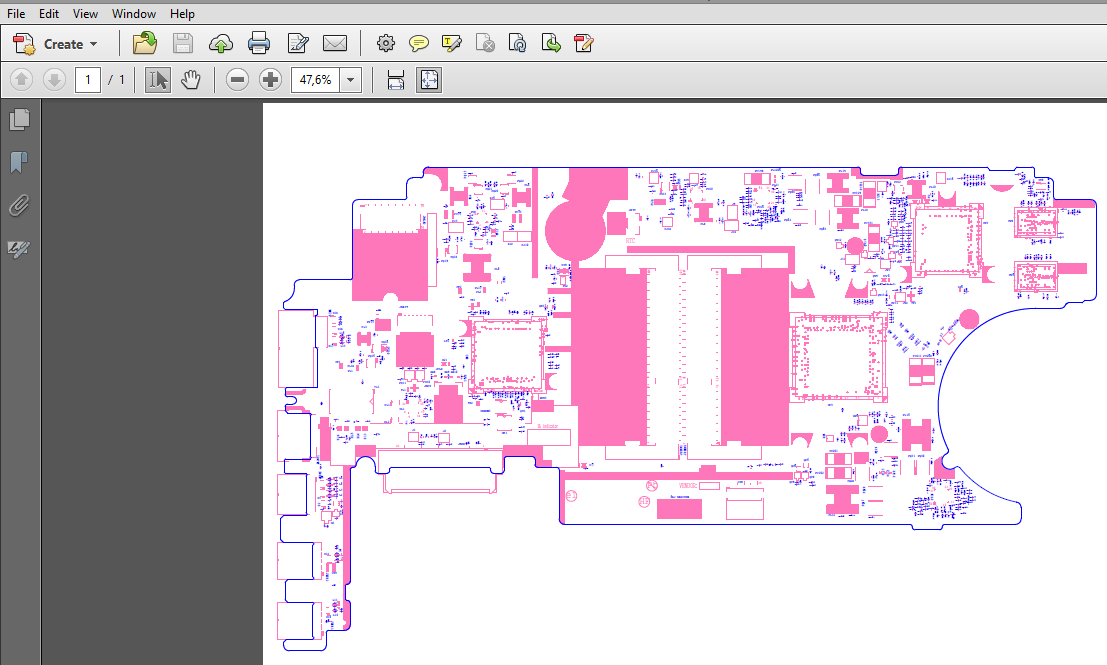Click the Open file folder icon
Image resolution: width=1107 pixels, height=665 pixels.
coord(145,43)
